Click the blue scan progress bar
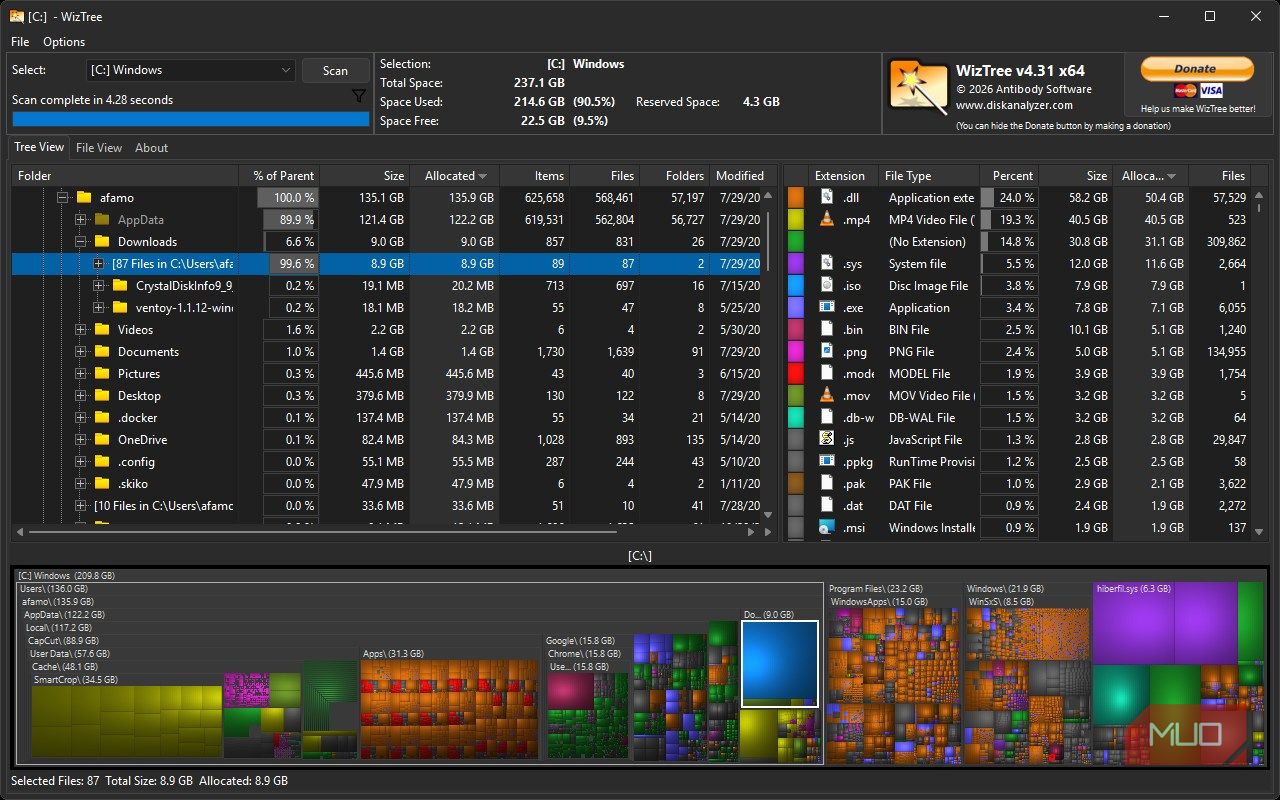The width and height of the screenshot is (1280, 800). (190, 119)
